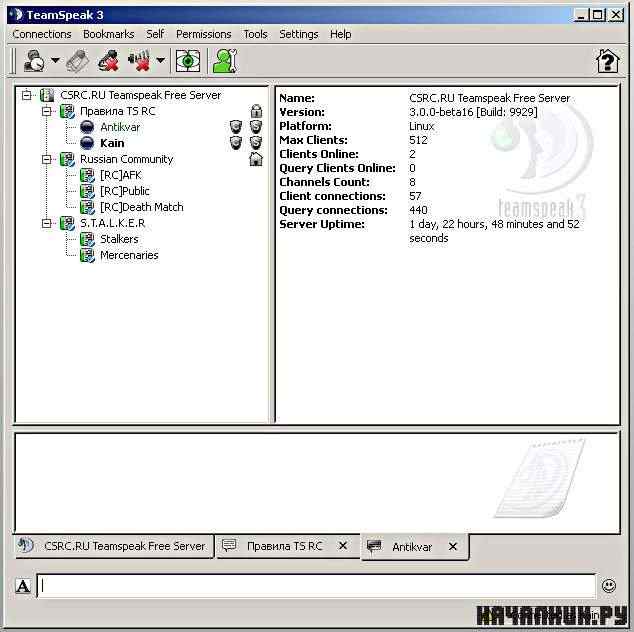The image size is (634, 632).
Task: Select the [RC]Public channel
Action: point(125,191)
